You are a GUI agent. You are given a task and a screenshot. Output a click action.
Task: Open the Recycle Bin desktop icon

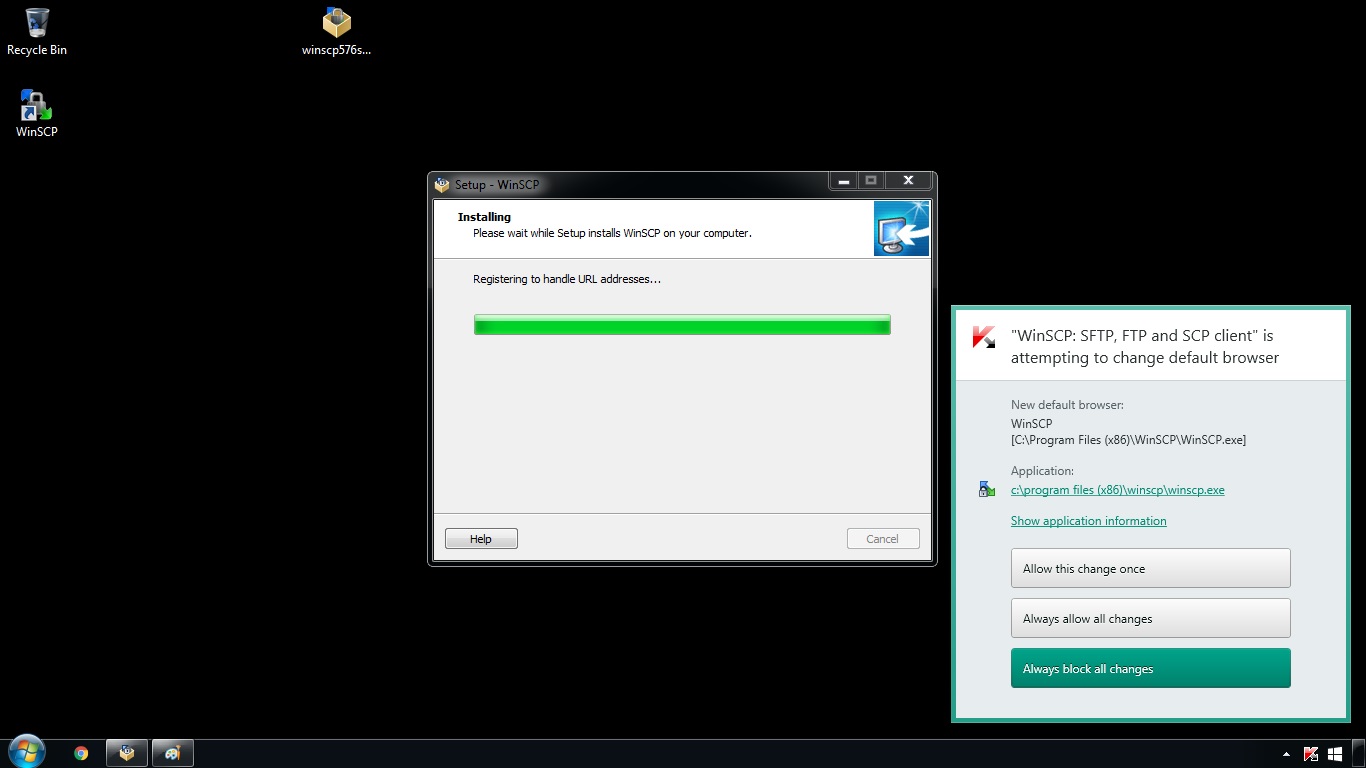point(37,31)
